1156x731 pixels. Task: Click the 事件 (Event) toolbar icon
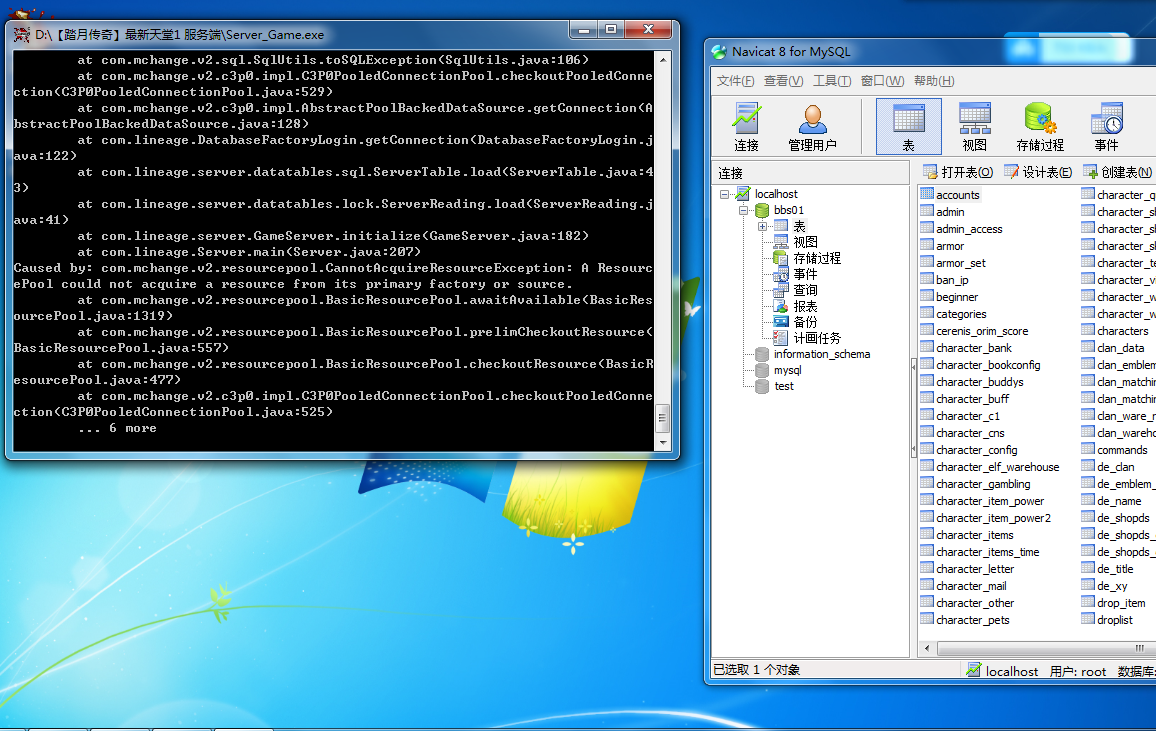tap(1106, 127)
